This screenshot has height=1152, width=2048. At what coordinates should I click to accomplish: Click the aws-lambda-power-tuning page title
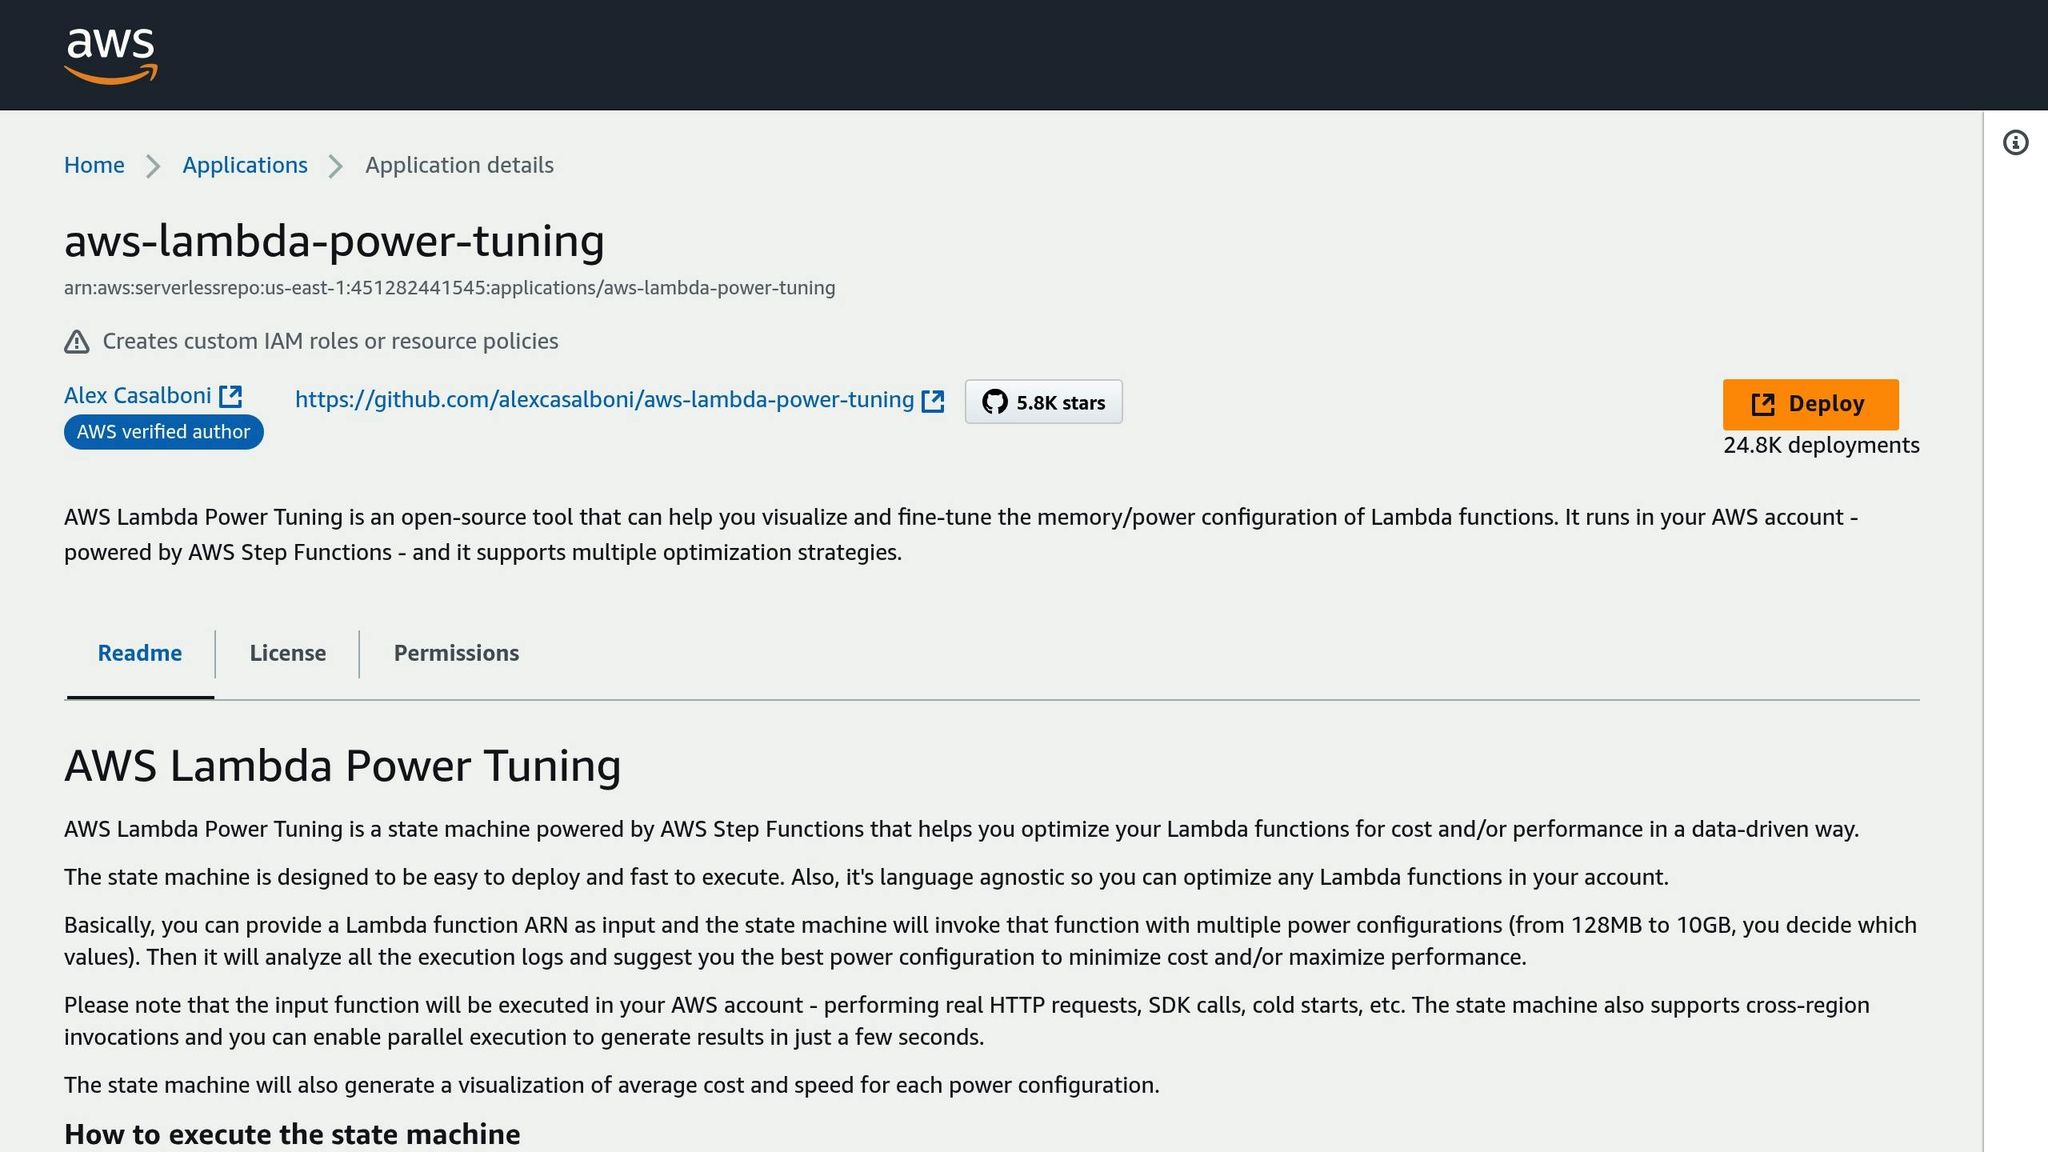[x=334, y=241]
